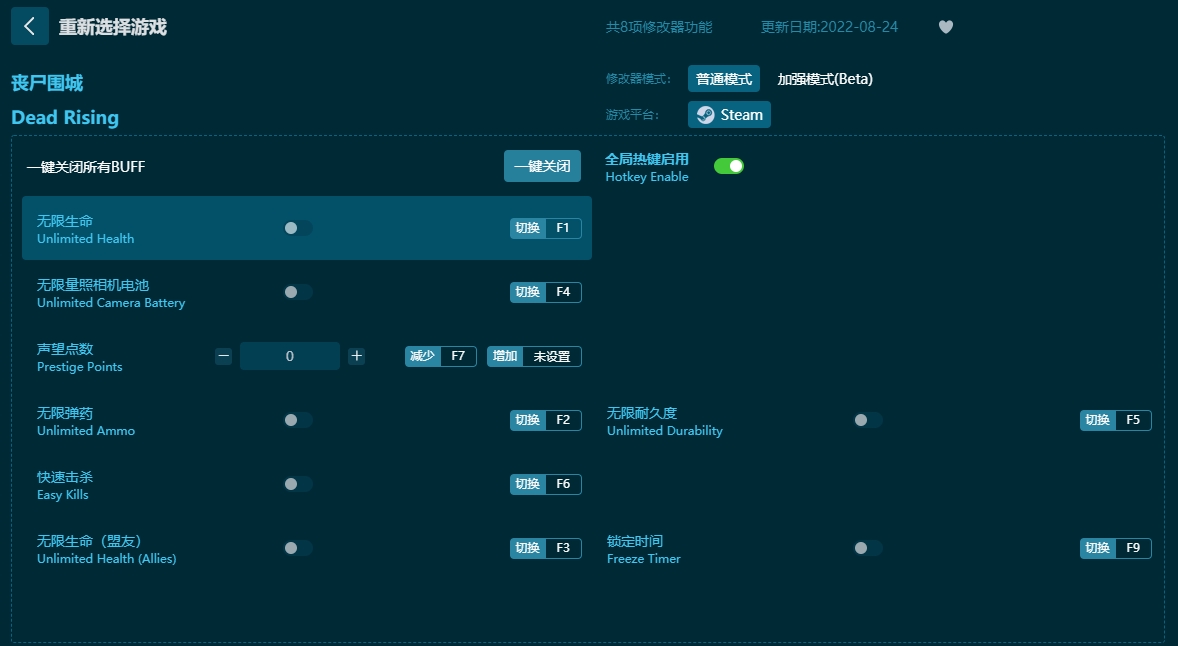Click the 更新日期:2022-08-24 text

pos(829,27)
